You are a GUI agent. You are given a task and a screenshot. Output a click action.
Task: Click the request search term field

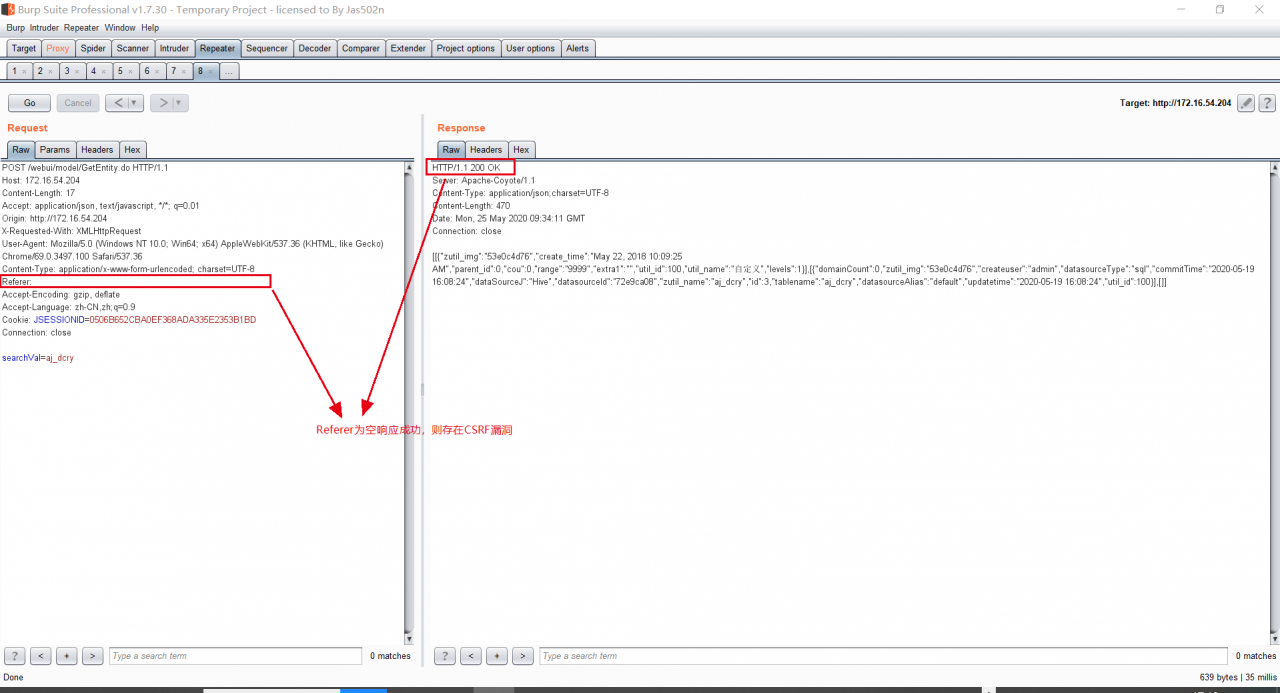[235, 656]
